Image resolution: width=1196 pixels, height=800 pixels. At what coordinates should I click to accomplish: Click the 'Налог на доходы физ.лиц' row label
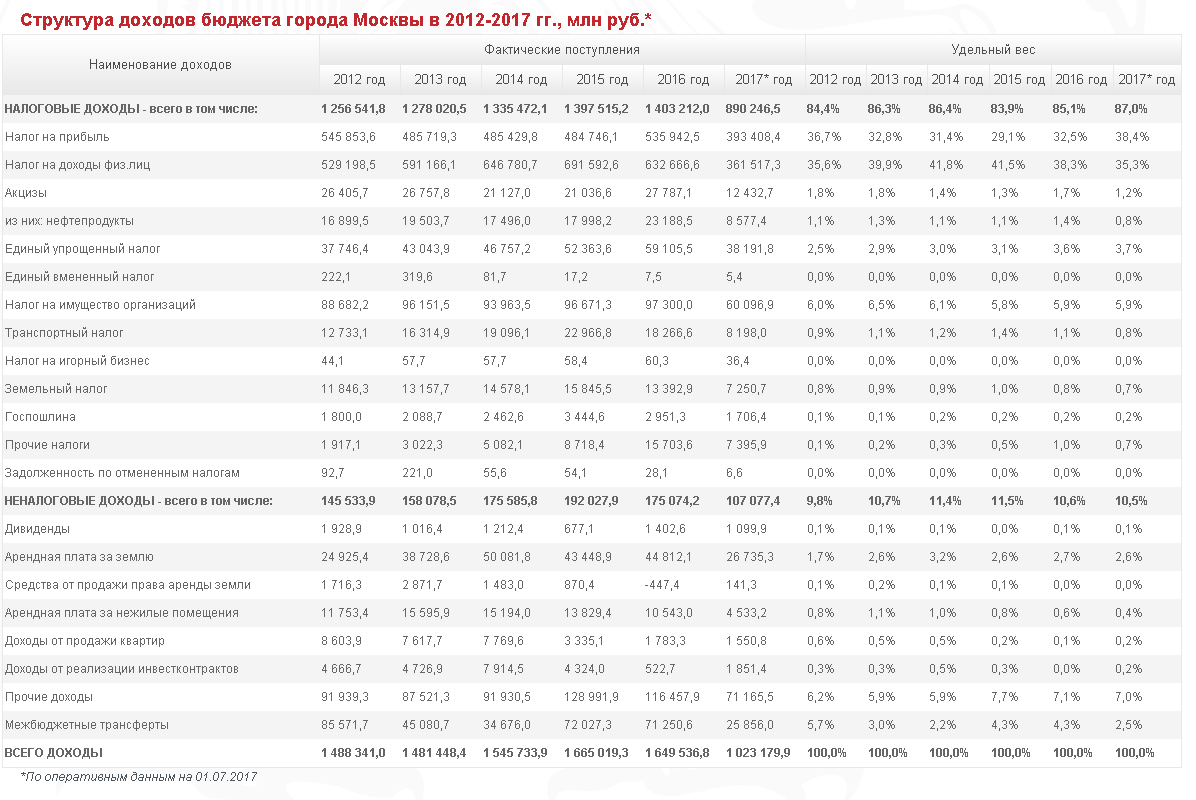(77, 165)
